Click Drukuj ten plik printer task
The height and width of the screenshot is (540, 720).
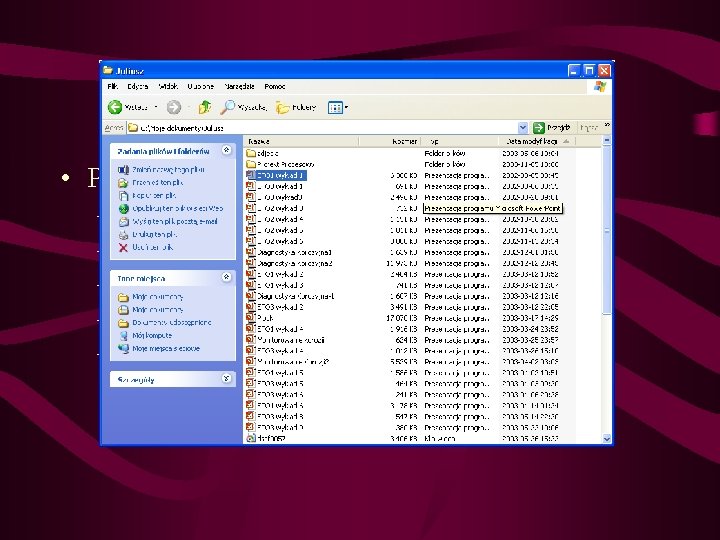[x=148, y=234]
